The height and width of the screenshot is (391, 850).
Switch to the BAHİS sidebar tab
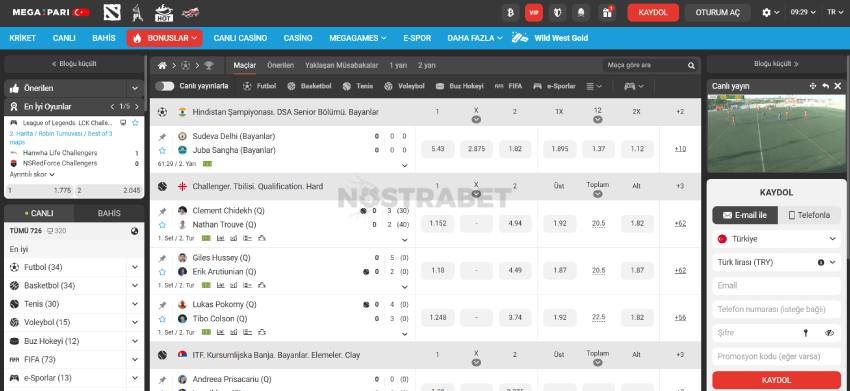click(109, 214)
